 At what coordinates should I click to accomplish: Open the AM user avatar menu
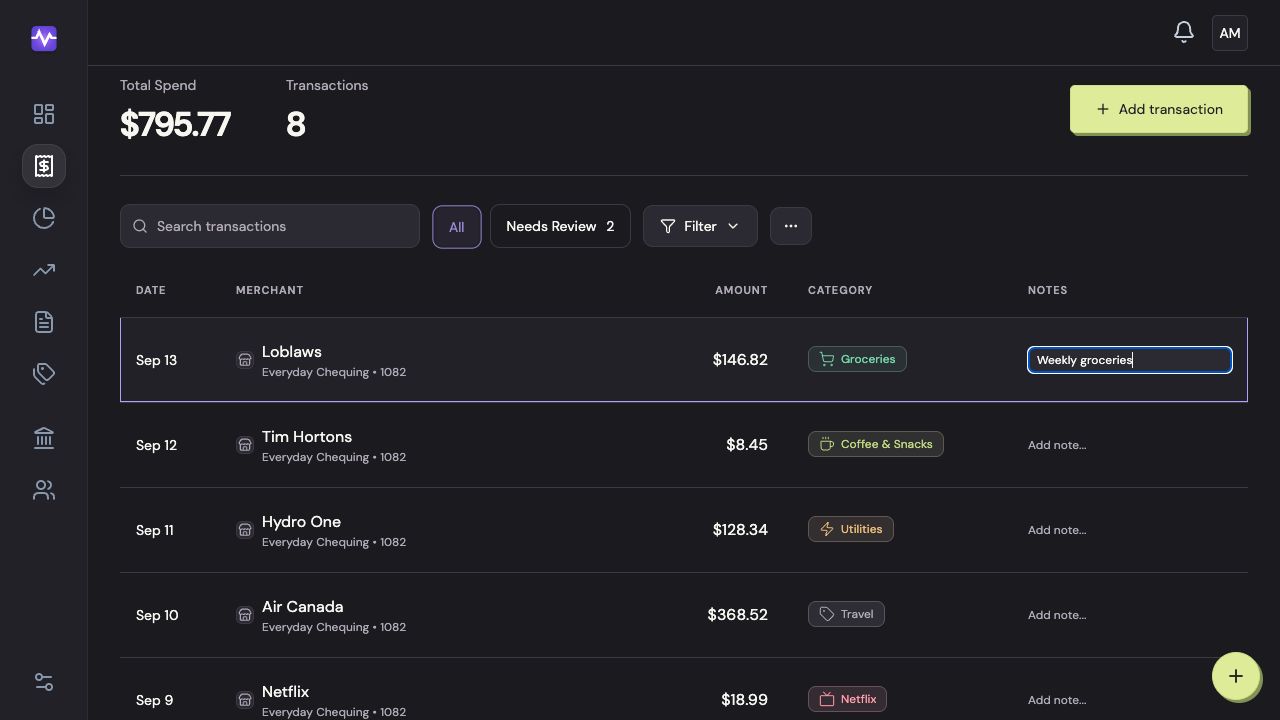tap(1230, 33)
